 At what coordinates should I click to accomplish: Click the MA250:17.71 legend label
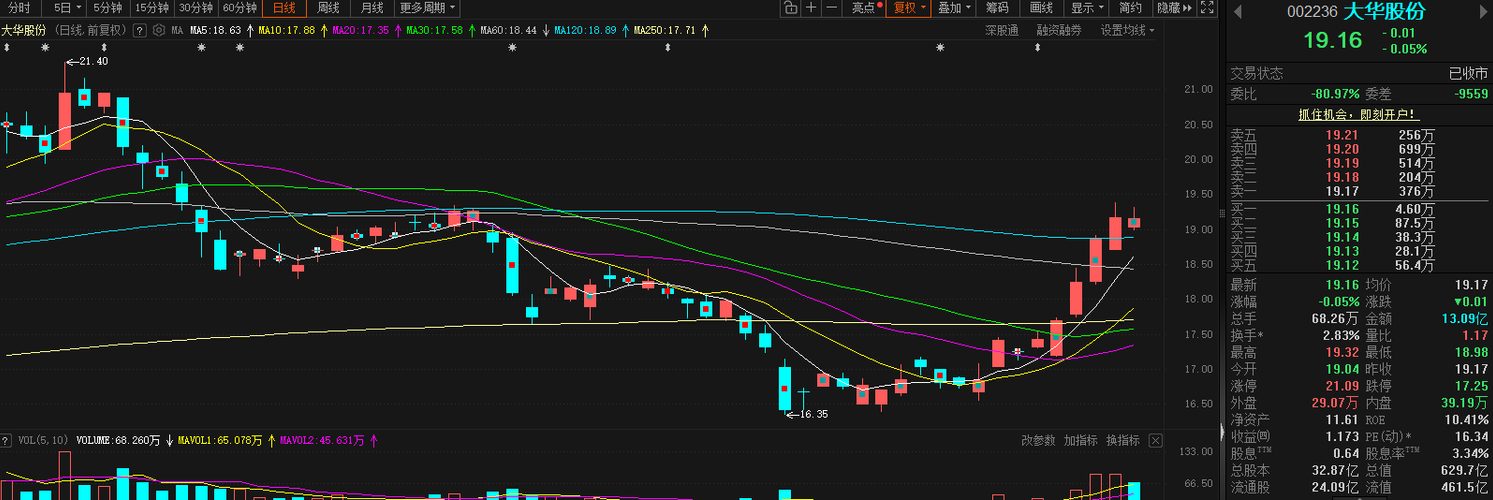click(x=665, y=30)
